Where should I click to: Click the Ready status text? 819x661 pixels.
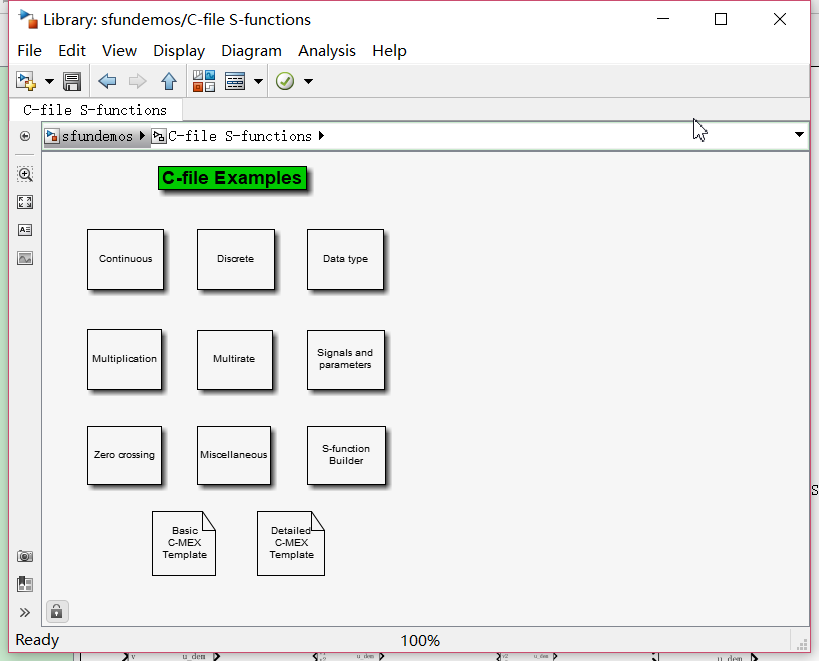37,640
